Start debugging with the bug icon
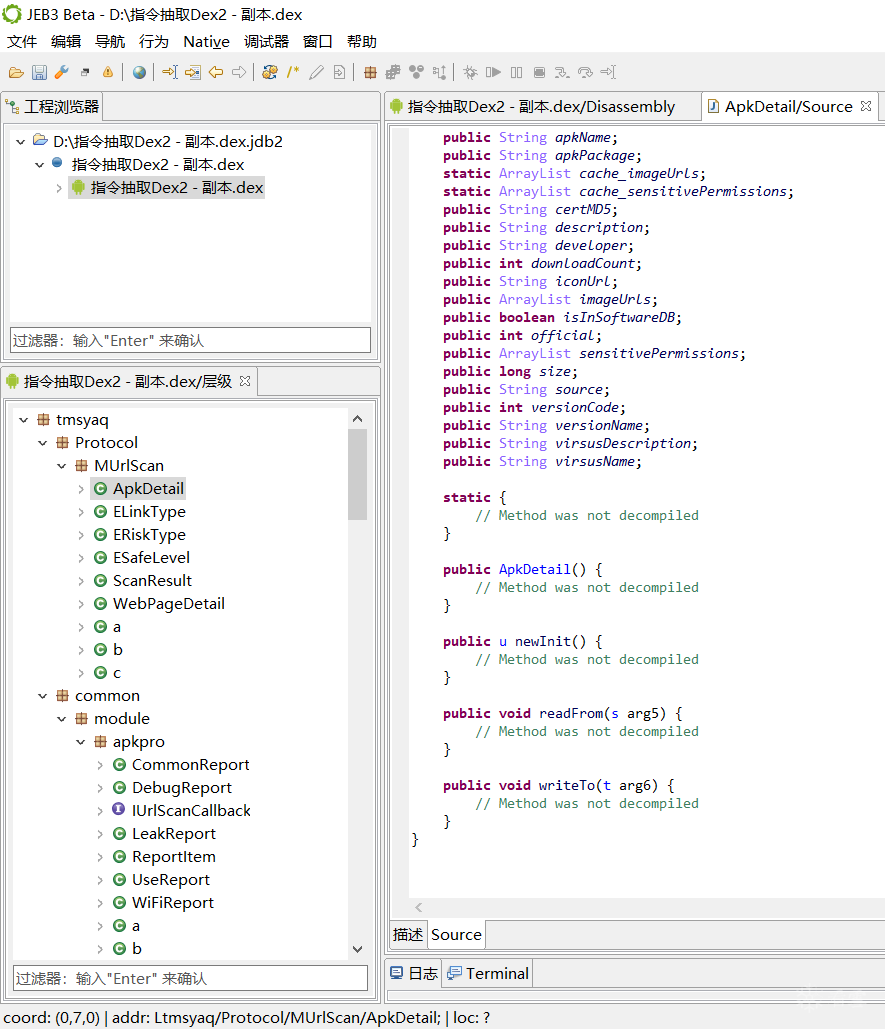885x1029 pixels. tap(470, 72)
